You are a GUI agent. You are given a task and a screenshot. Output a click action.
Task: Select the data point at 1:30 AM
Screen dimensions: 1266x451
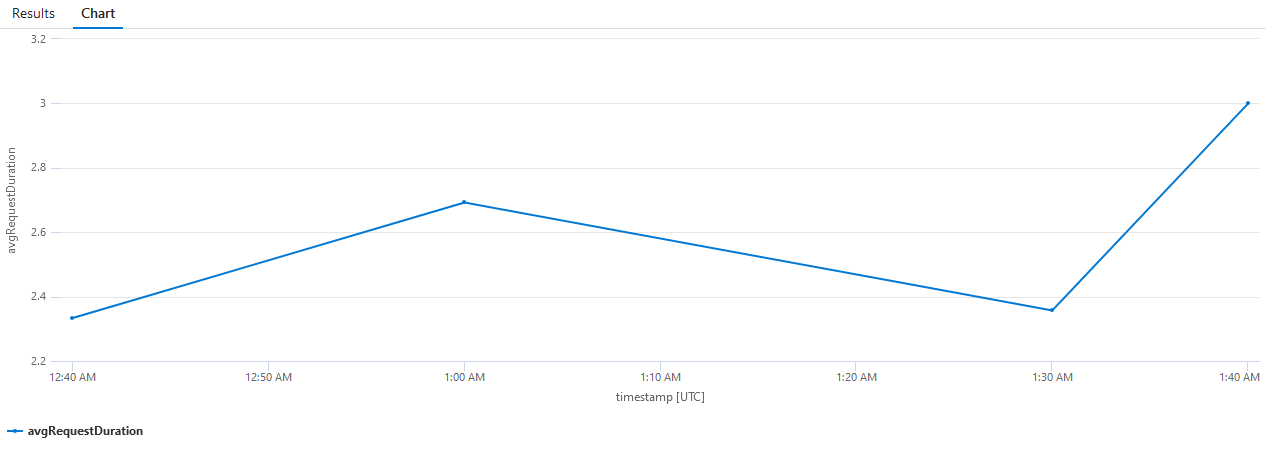[1052, 310]
